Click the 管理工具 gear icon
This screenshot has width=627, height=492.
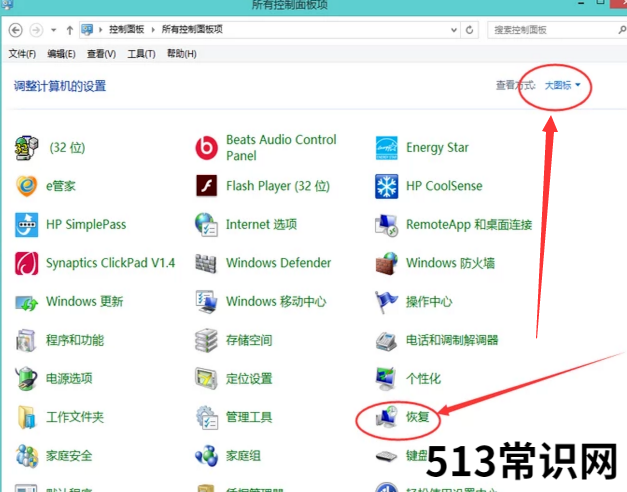point(206,417)
